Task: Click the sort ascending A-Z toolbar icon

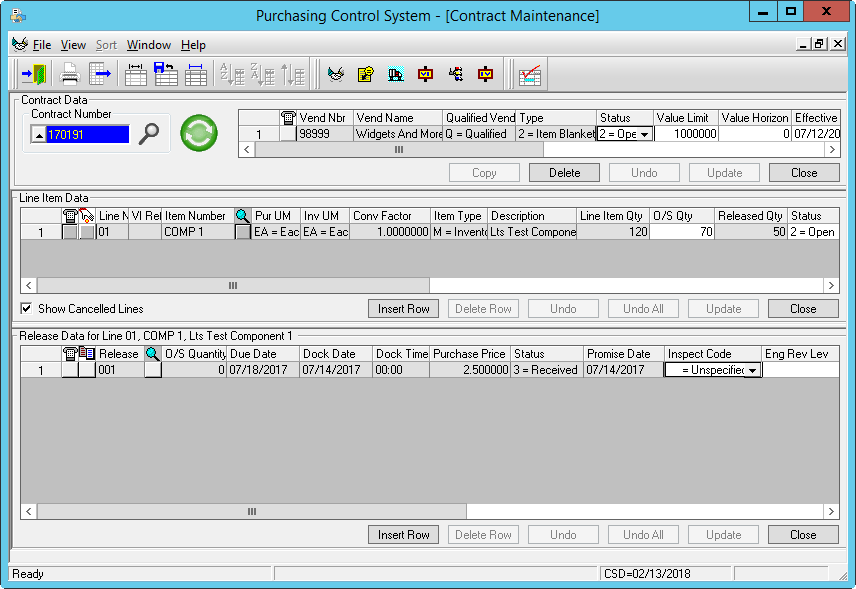Action: 232,74
